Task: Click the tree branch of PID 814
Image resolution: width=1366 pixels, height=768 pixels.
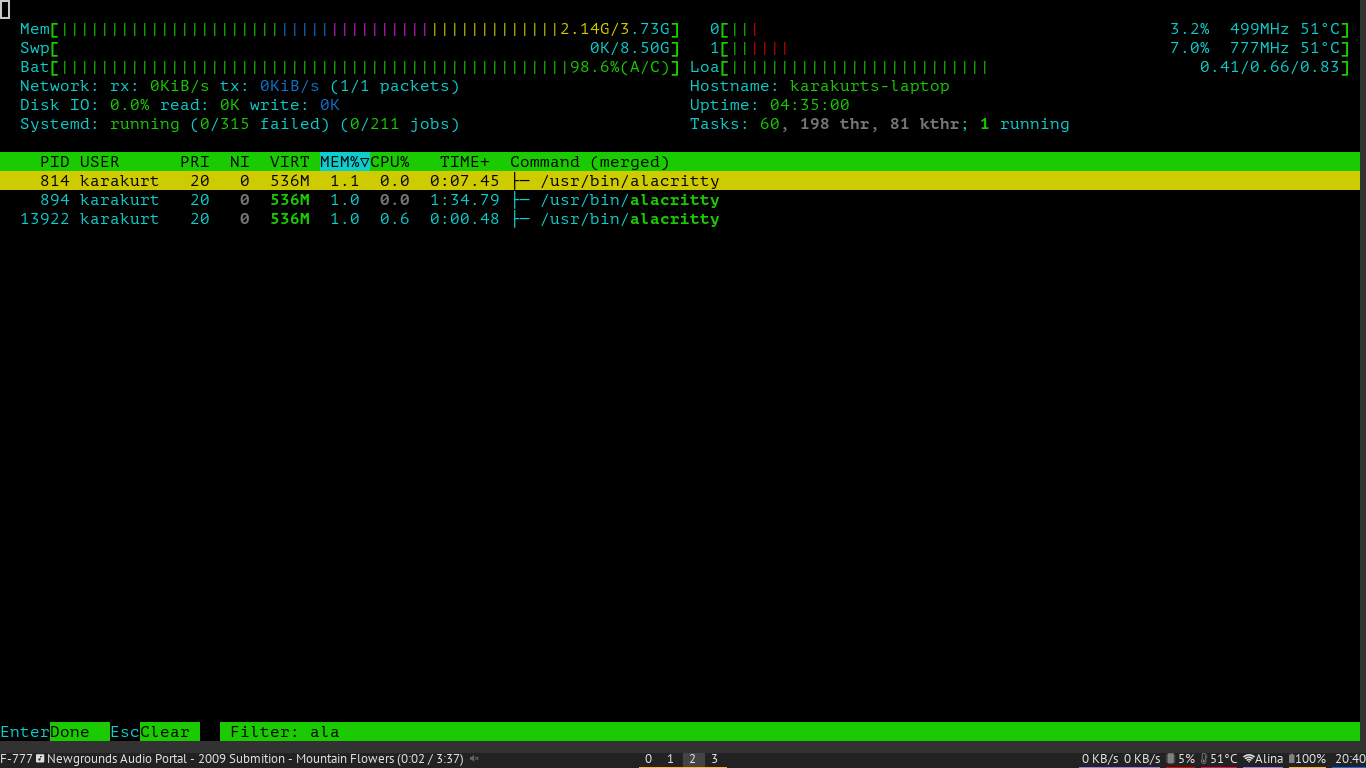Action: click(520, 181)
